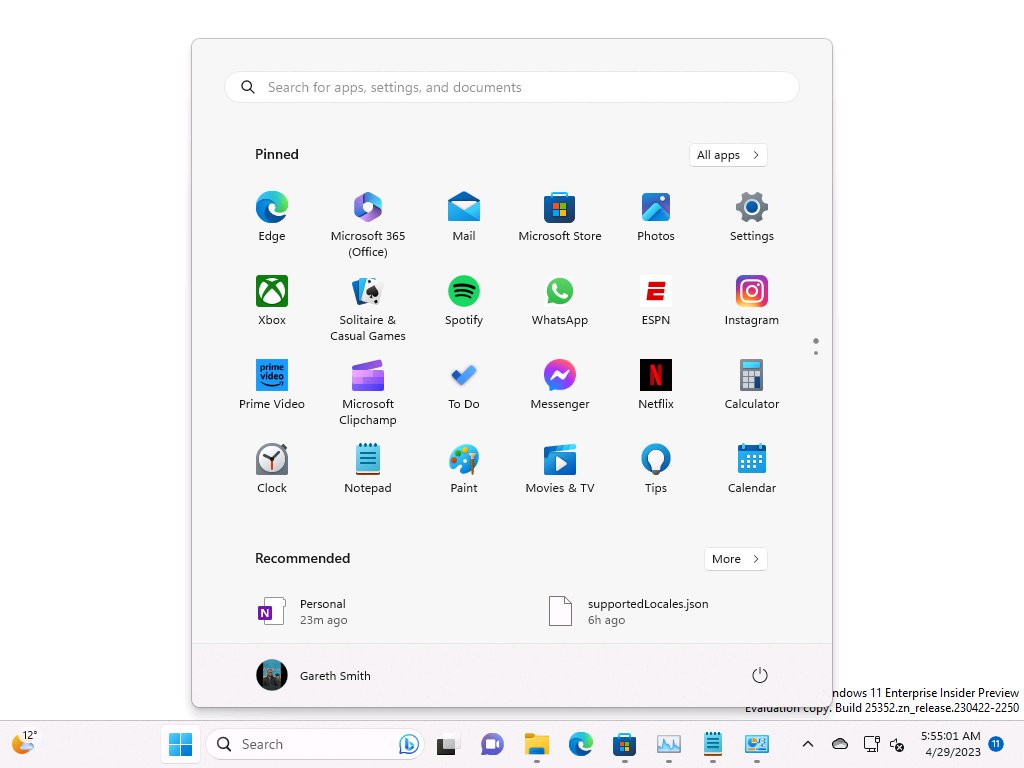Open Edge from the taskbar
Image resolution: width=1024 pixels, height=768 pixels.
click(581, 744)
